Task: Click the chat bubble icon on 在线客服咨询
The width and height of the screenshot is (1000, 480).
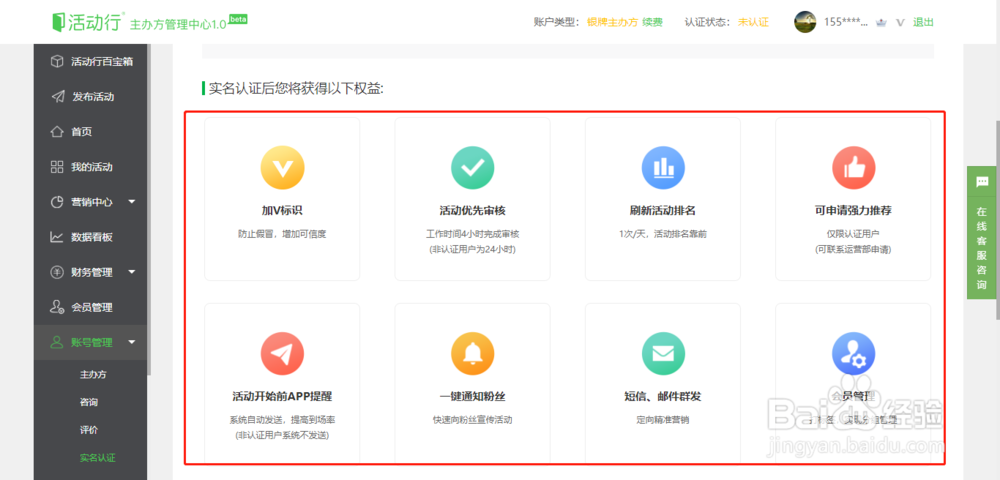Action: (x=982, y=182)
